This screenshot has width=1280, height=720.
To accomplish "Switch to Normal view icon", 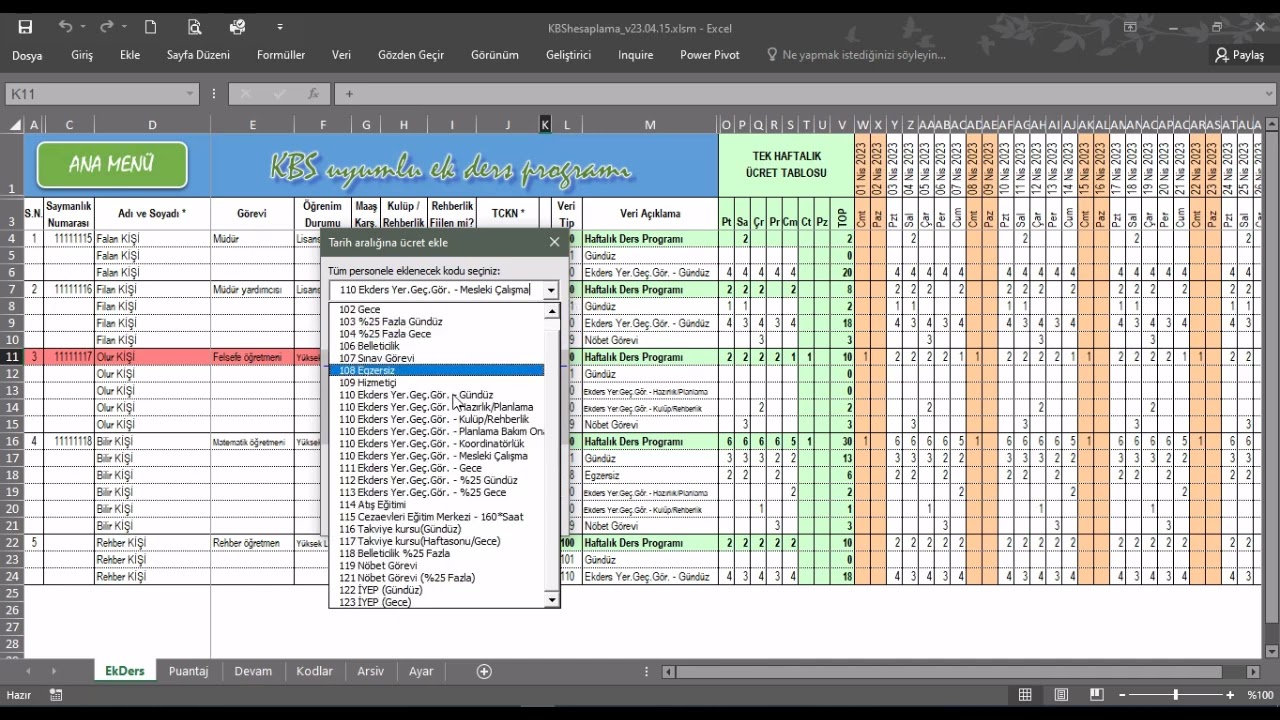I will 1025,695.
